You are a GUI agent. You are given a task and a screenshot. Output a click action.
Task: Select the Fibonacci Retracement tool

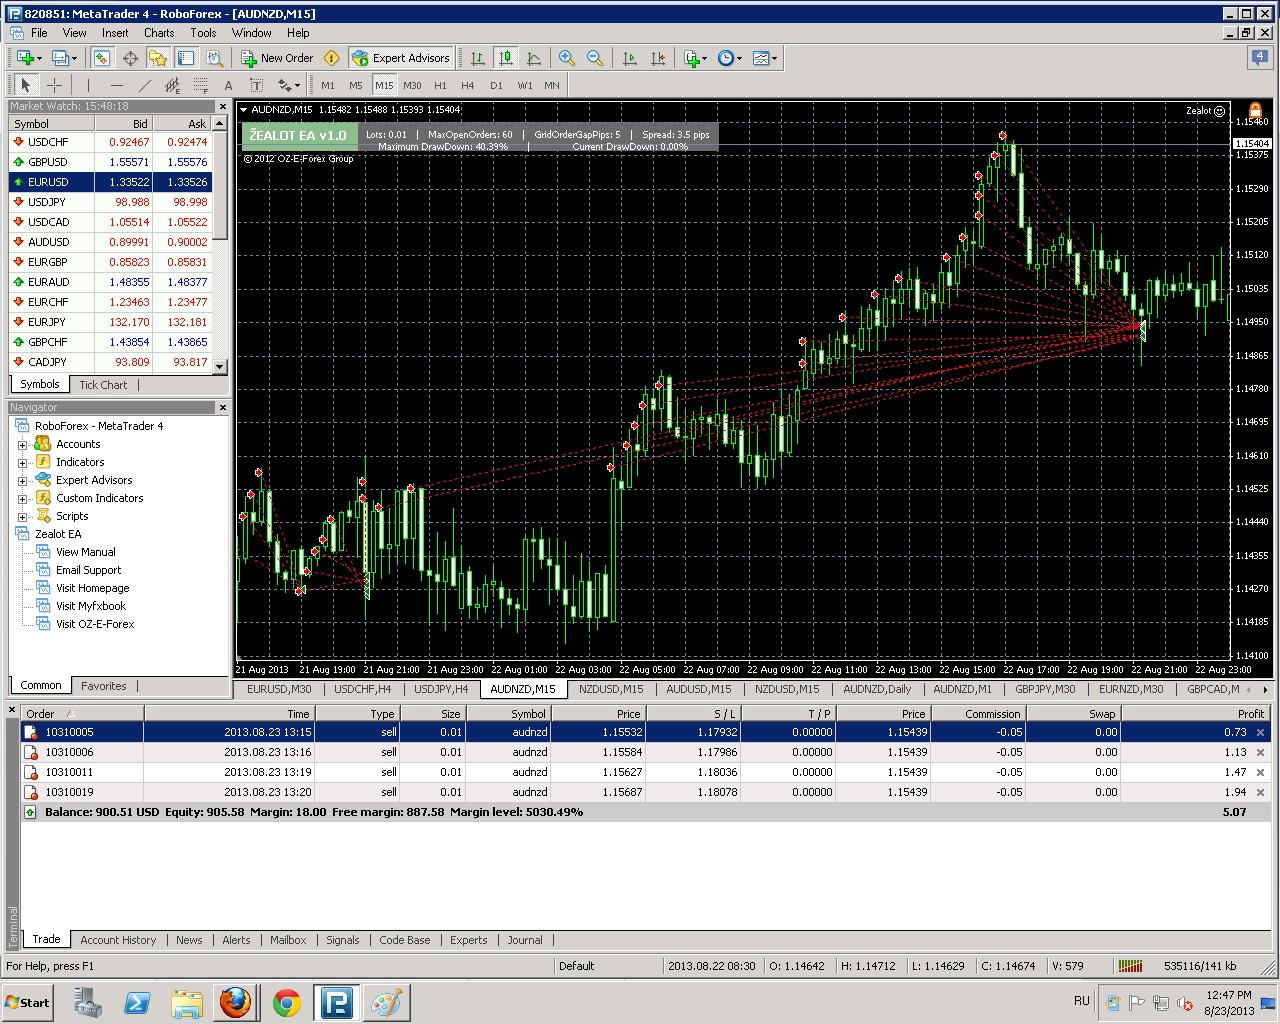coord(201,85)
